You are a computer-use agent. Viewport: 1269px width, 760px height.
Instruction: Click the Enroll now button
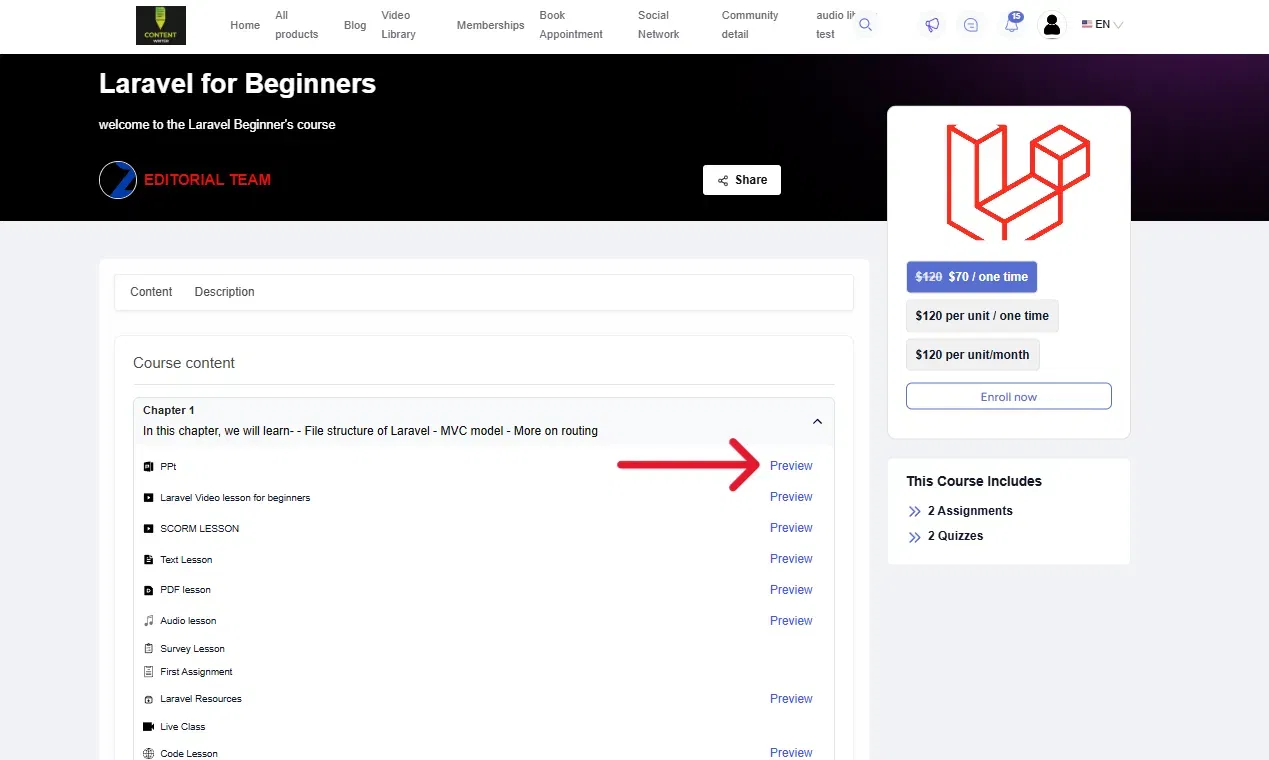[x=1008, y=397]
